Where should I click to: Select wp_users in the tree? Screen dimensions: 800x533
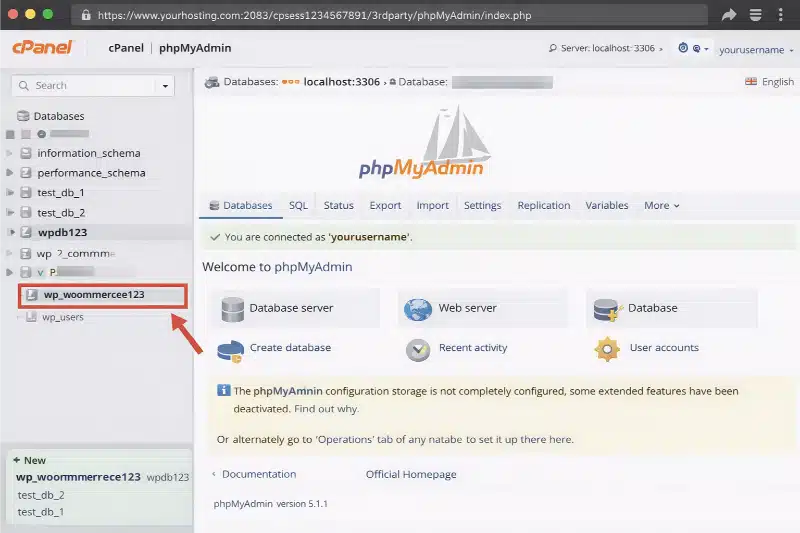coord(63,317)
